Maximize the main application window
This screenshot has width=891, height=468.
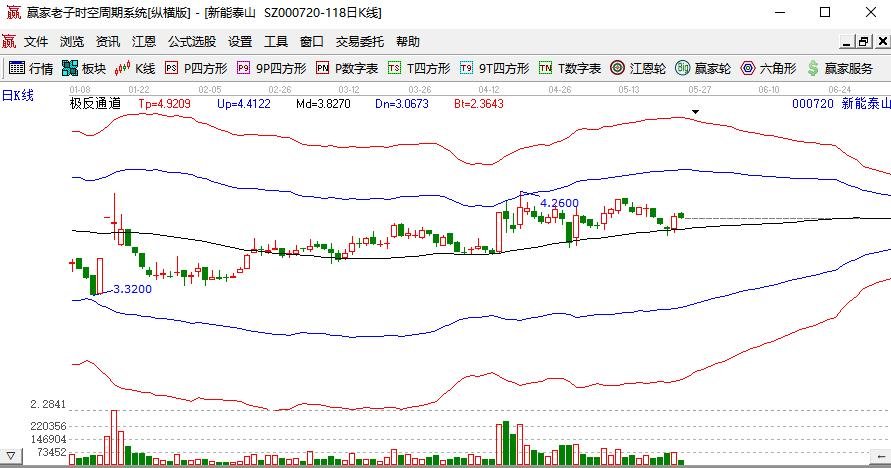tap(825, 12)
